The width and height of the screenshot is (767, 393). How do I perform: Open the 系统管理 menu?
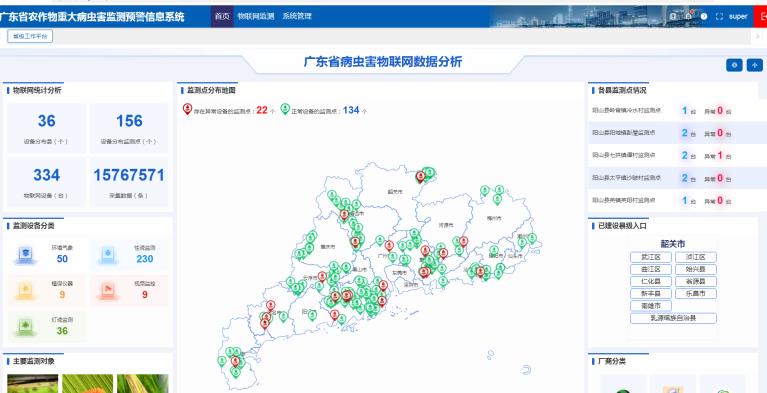pos(297,17)
